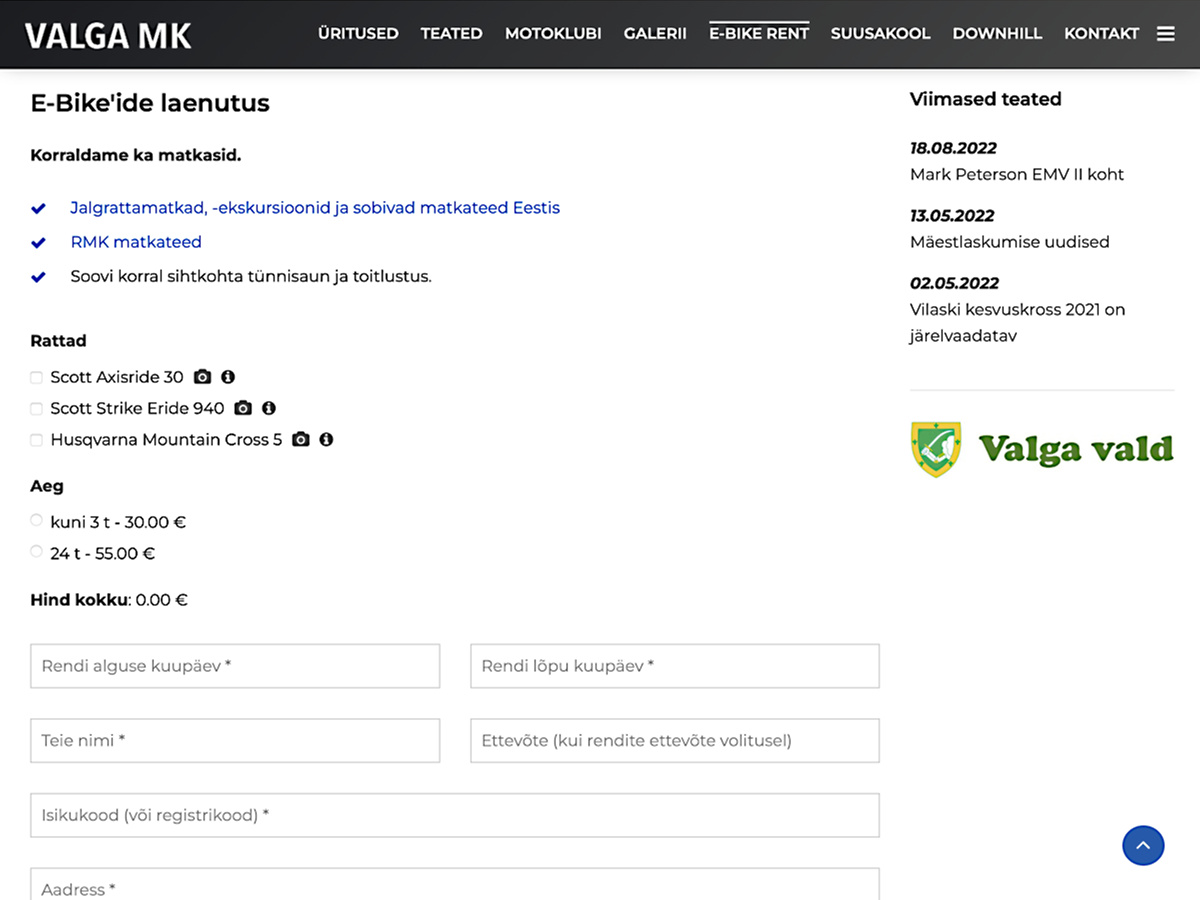
Task: Open the GALERII menu item
Action: 655,34
